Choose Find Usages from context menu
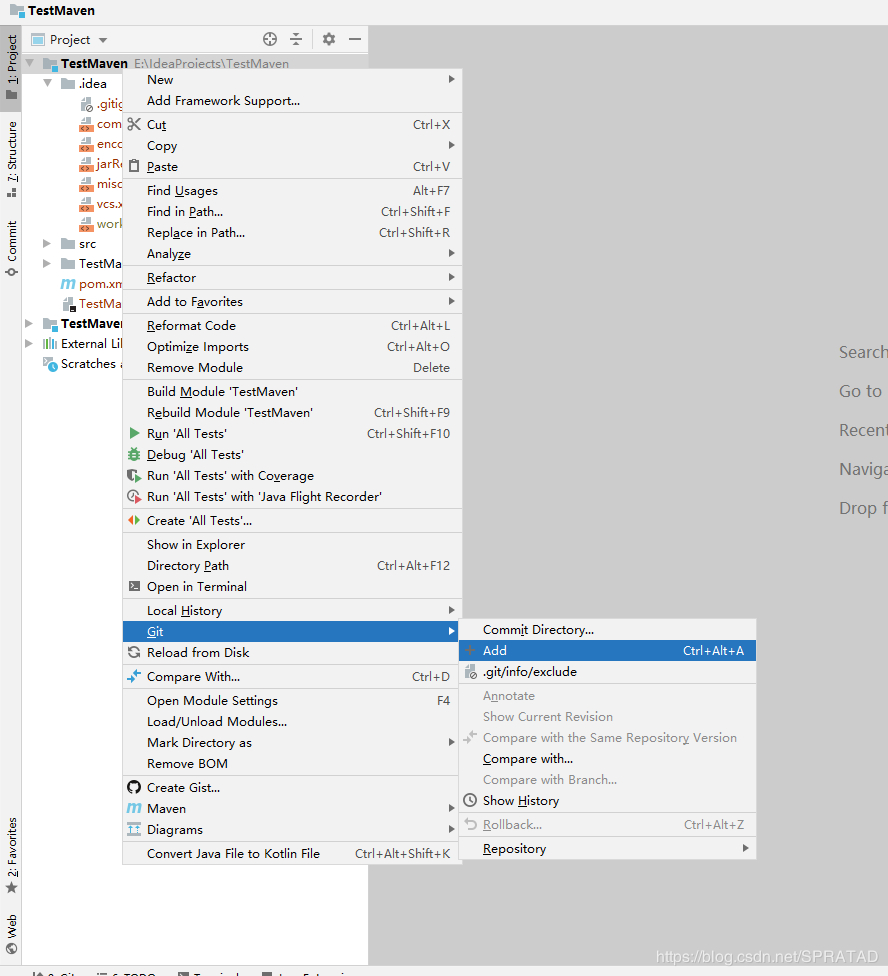This screenshot has width=888, height=976. click(292, 190)
